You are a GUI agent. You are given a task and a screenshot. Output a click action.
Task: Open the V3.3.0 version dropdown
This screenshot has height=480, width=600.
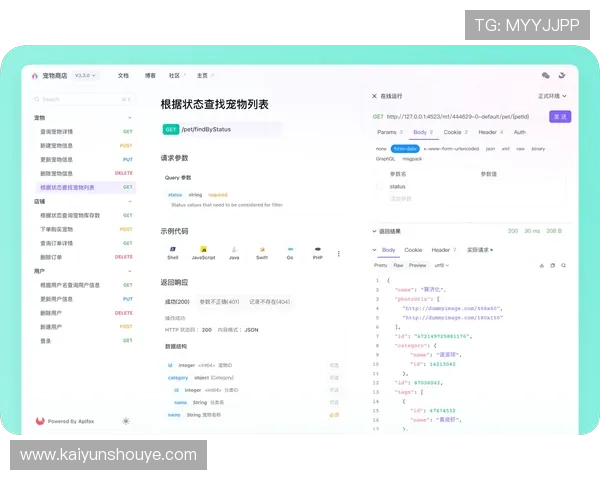point(85,75)
